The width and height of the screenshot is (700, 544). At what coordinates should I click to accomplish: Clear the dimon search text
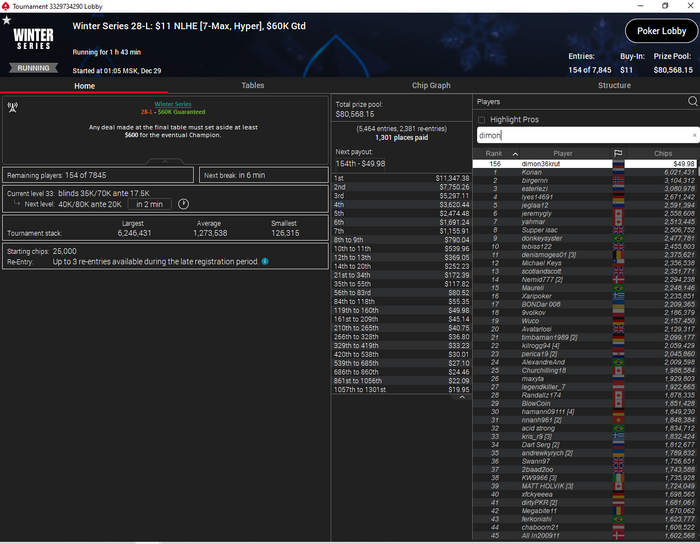click(x=694, y=135)
